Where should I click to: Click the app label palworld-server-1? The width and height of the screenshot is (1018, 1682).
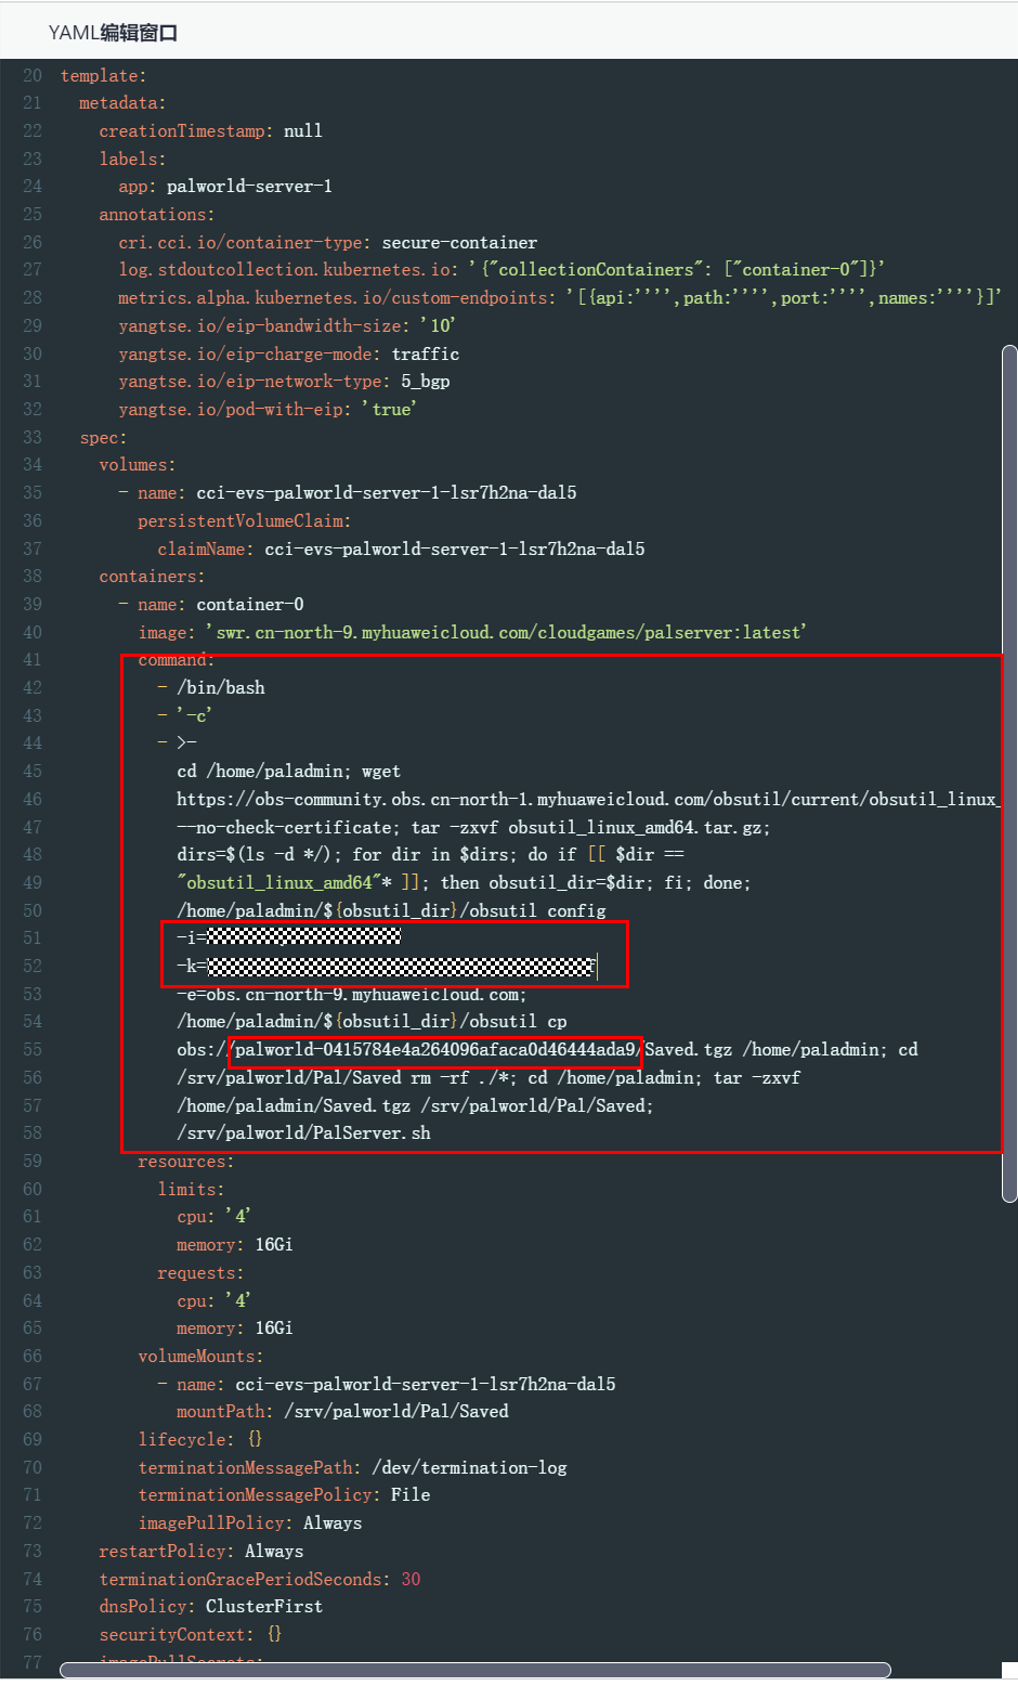click(249, 186)
